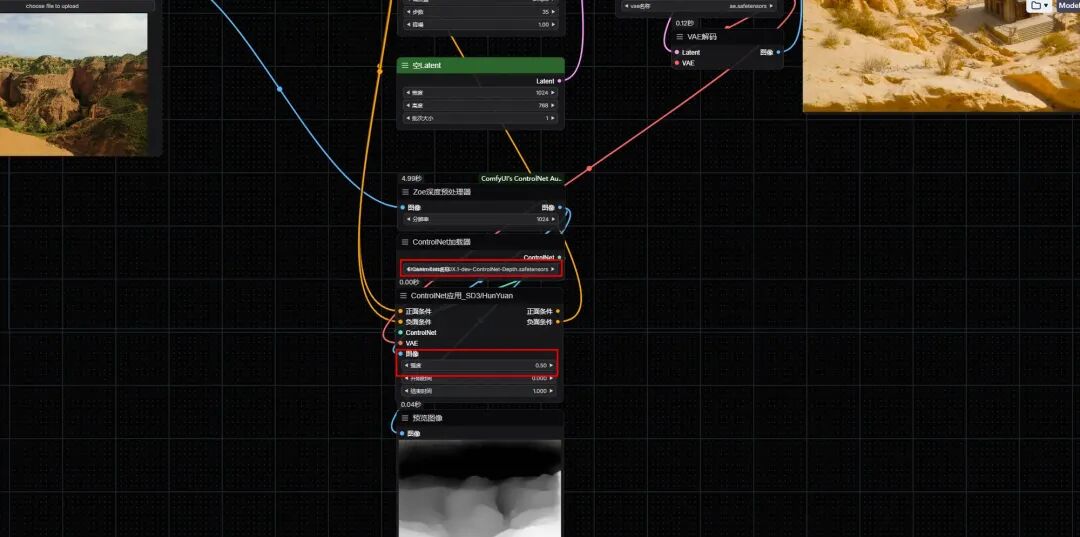Image resolution: width=1080 pixels, height=537 pixels.
Task: Select next ControlNet model with right arrow
Action: pyautogui.click(x=552, y=269)
